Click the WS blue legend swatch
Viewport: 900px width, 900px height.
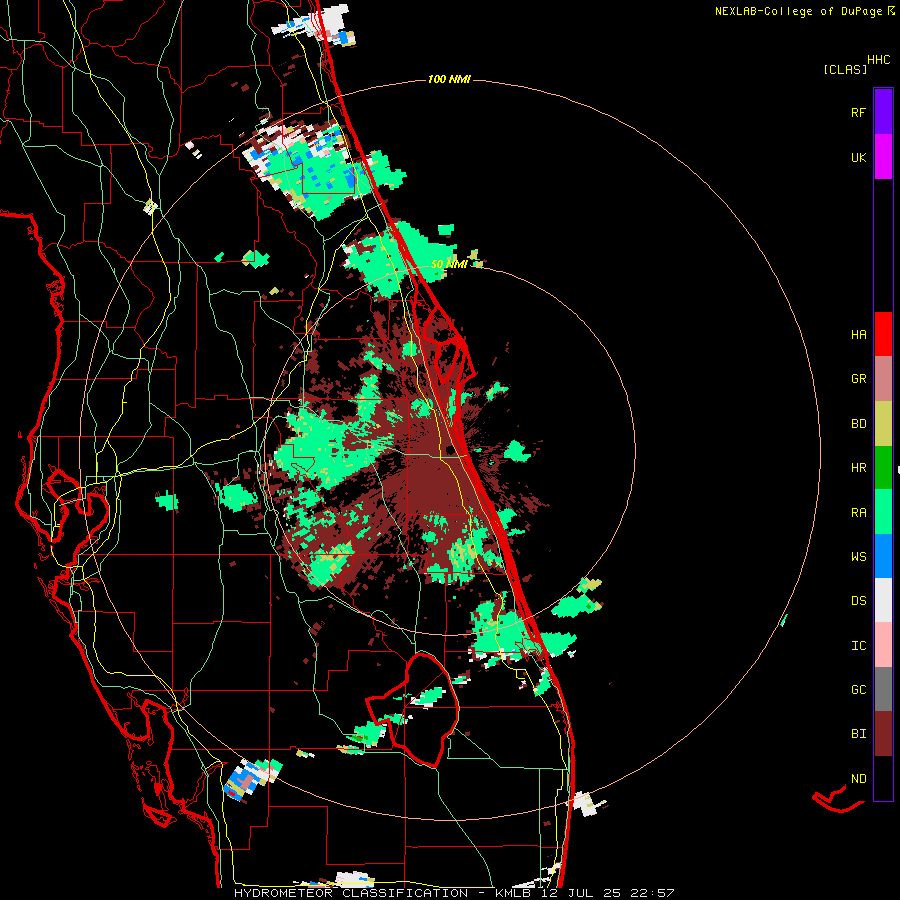click(883, 556)
